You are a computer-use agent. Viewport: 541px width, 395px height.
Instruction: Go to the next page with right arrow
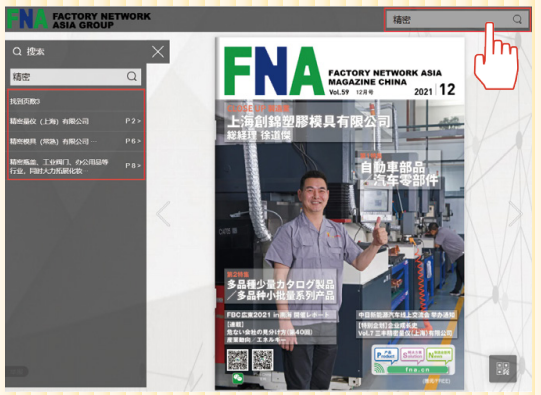click(515, 214)
